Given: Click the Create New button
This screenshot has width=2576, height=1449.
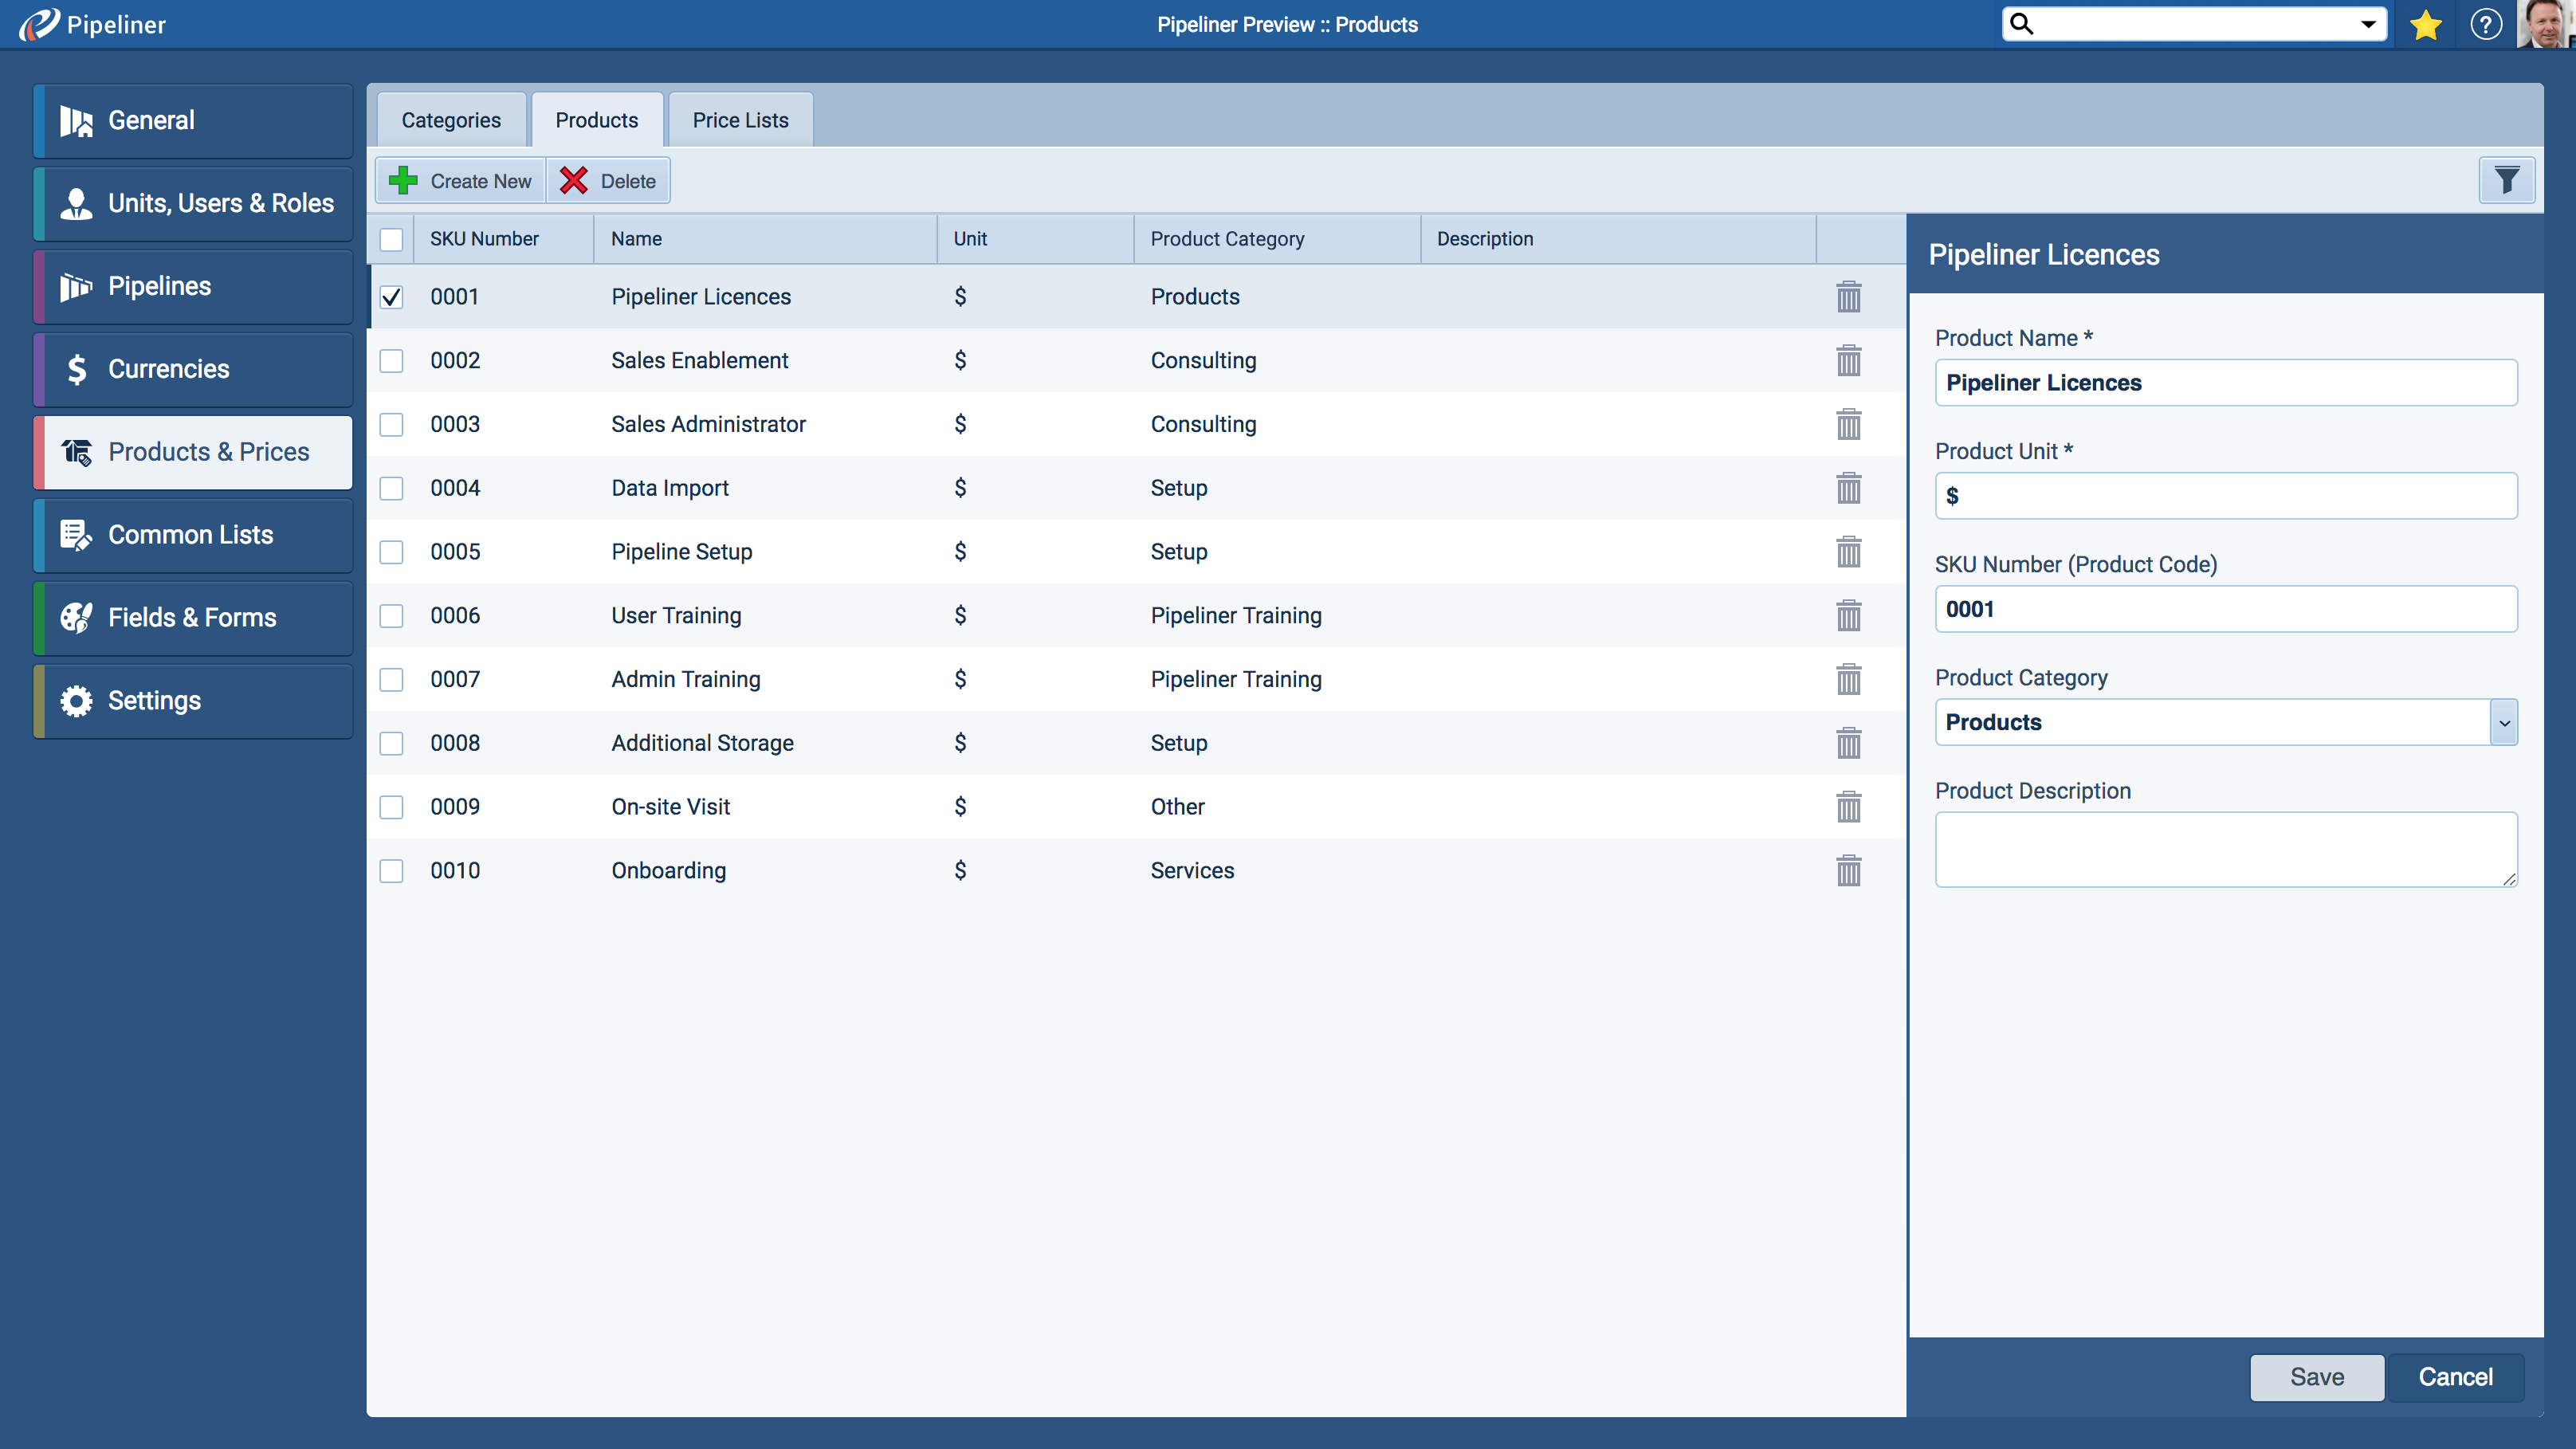Looking at the screenshot, I should [461, 181].
